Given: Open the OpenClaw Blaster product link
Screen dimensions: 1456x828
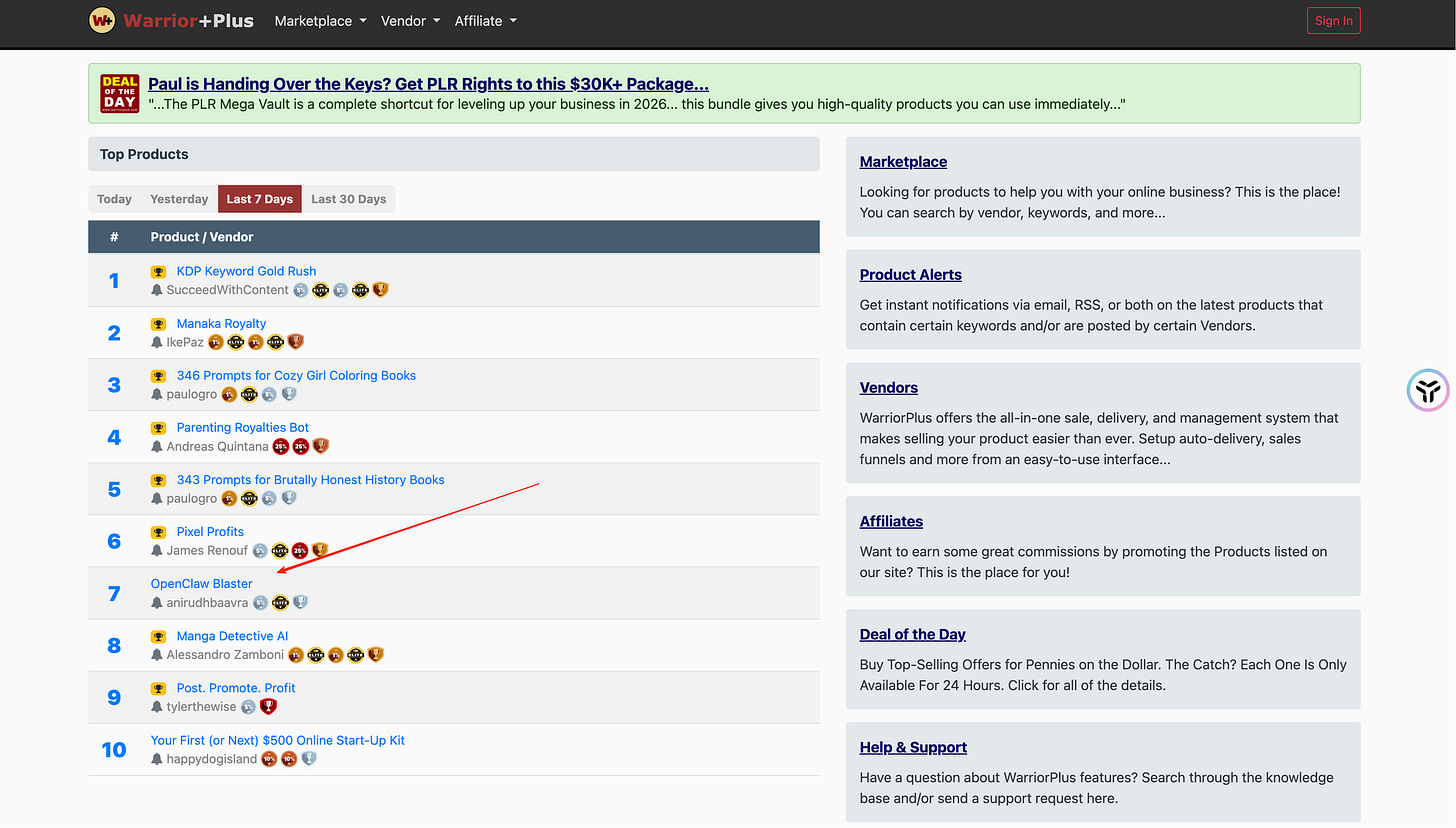Looking at the screenshot, I should click(x=201, y=584).
